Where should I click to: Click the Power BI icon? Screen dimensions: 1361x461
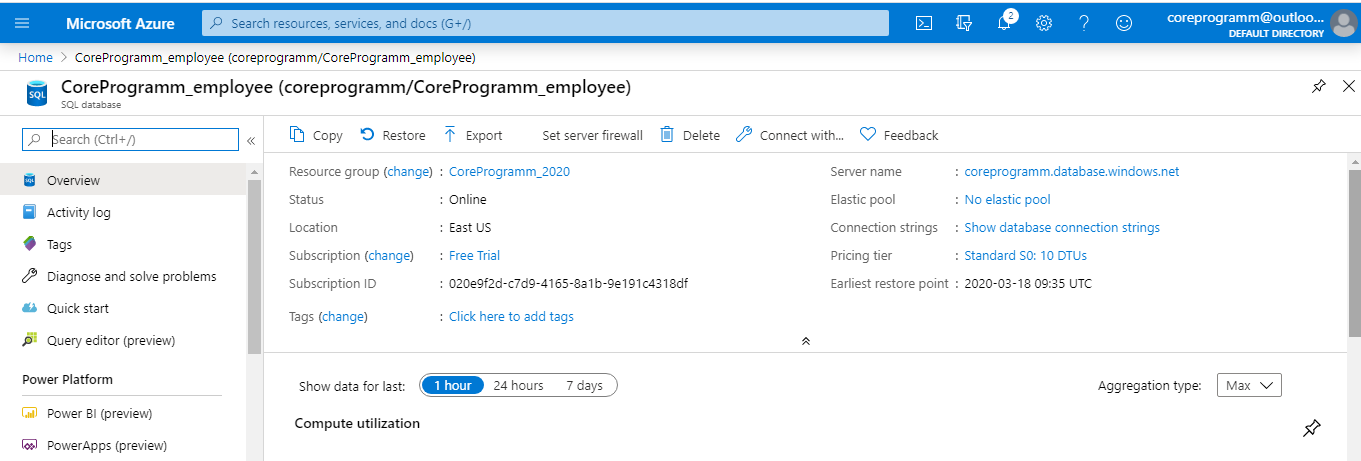(x=29, y=413)
